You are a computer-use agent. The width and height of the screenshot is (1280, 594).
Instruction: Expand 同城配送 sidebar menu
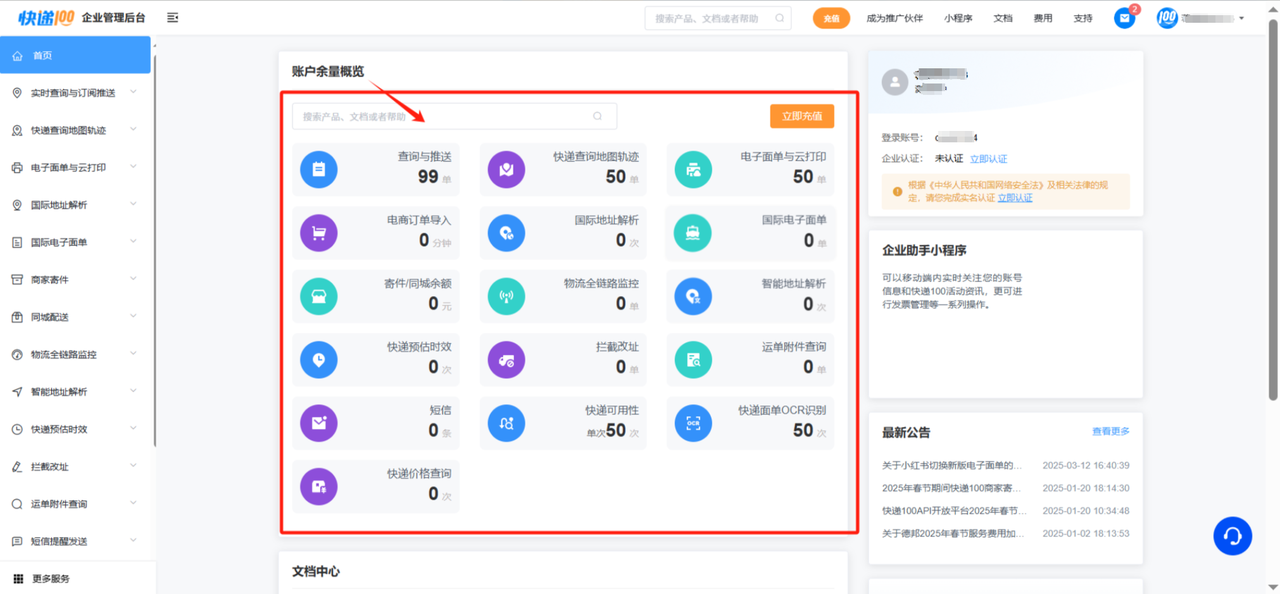77,317
